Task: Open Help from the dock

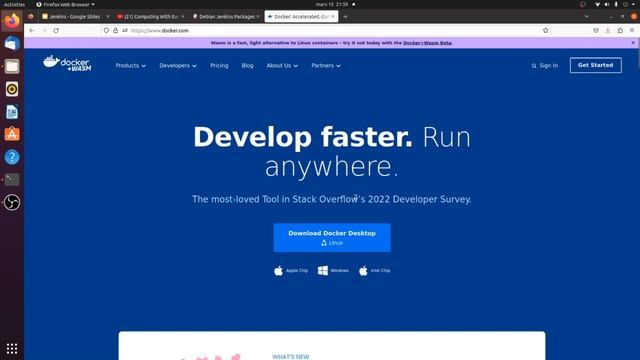Action: (x=12, y=157)
